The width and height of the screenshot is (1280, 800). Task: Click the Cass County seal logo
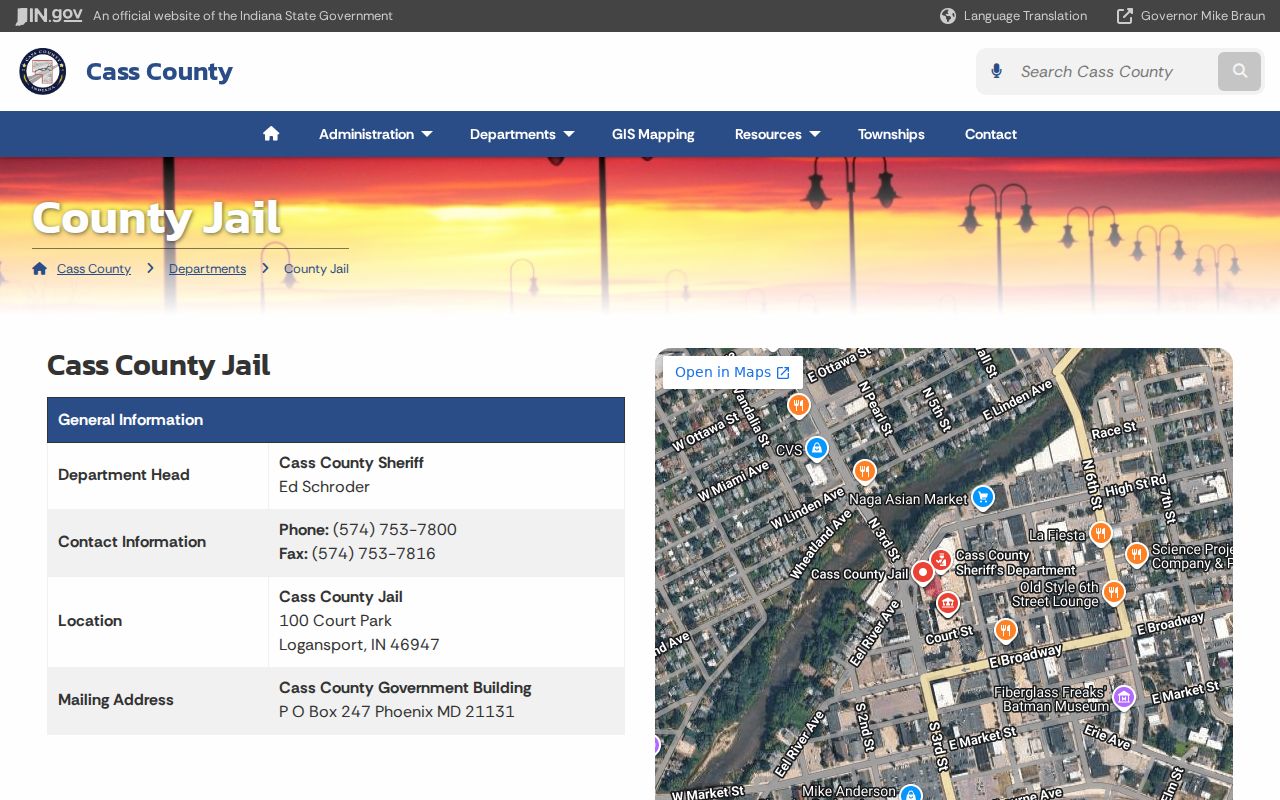[43, 71]
